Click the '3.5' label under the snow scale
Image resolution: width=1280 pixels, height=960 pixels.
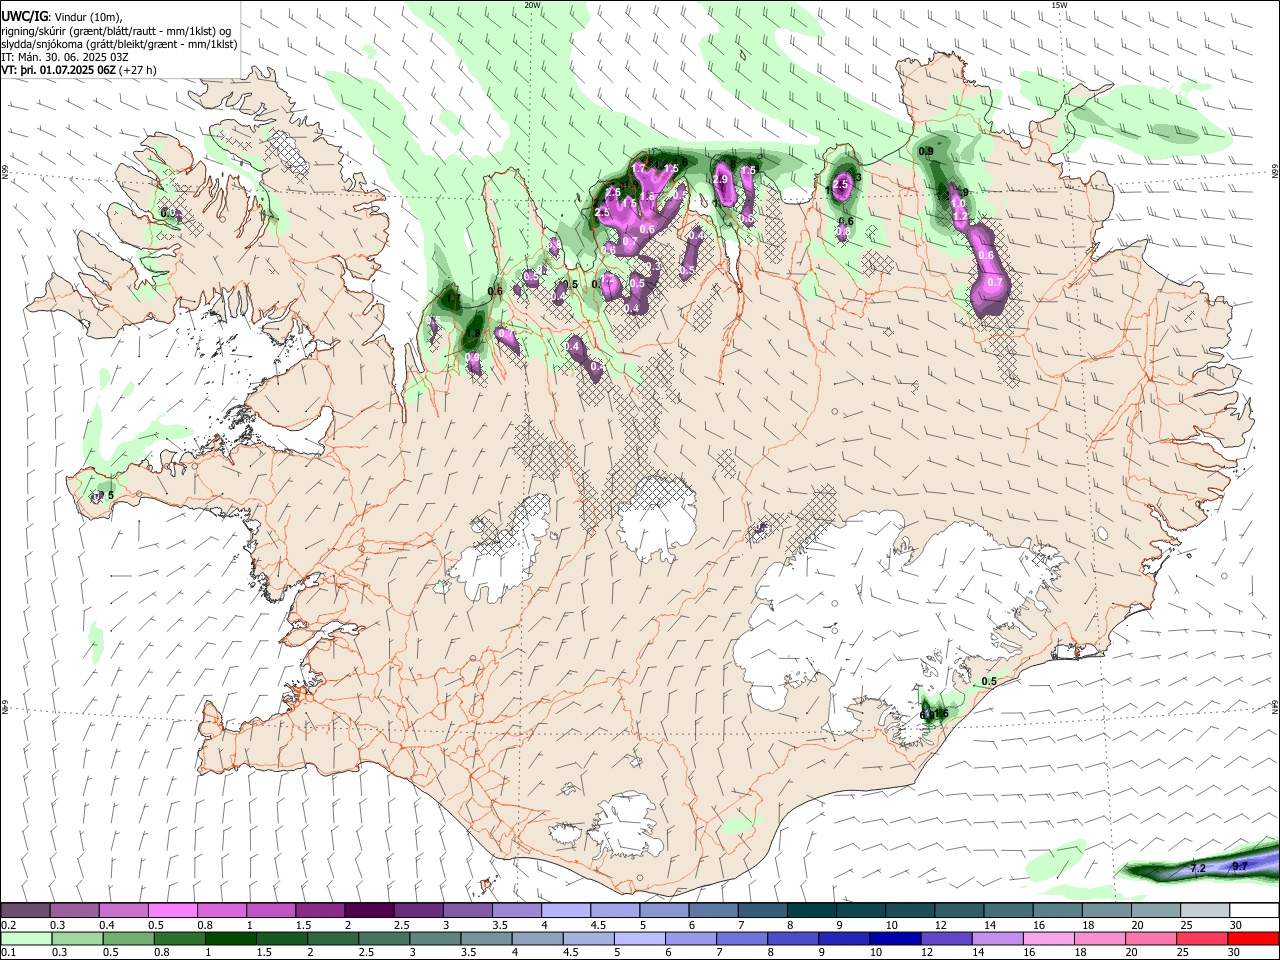pos(498,925)
